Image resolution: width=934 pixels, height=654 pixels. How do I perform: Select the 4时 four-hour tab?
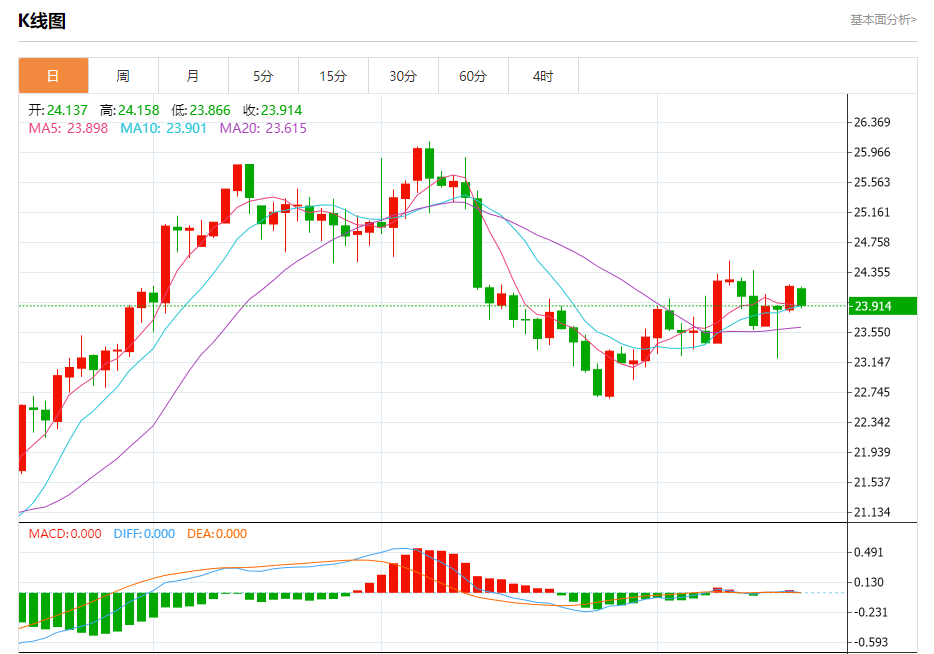pos(543,76)
